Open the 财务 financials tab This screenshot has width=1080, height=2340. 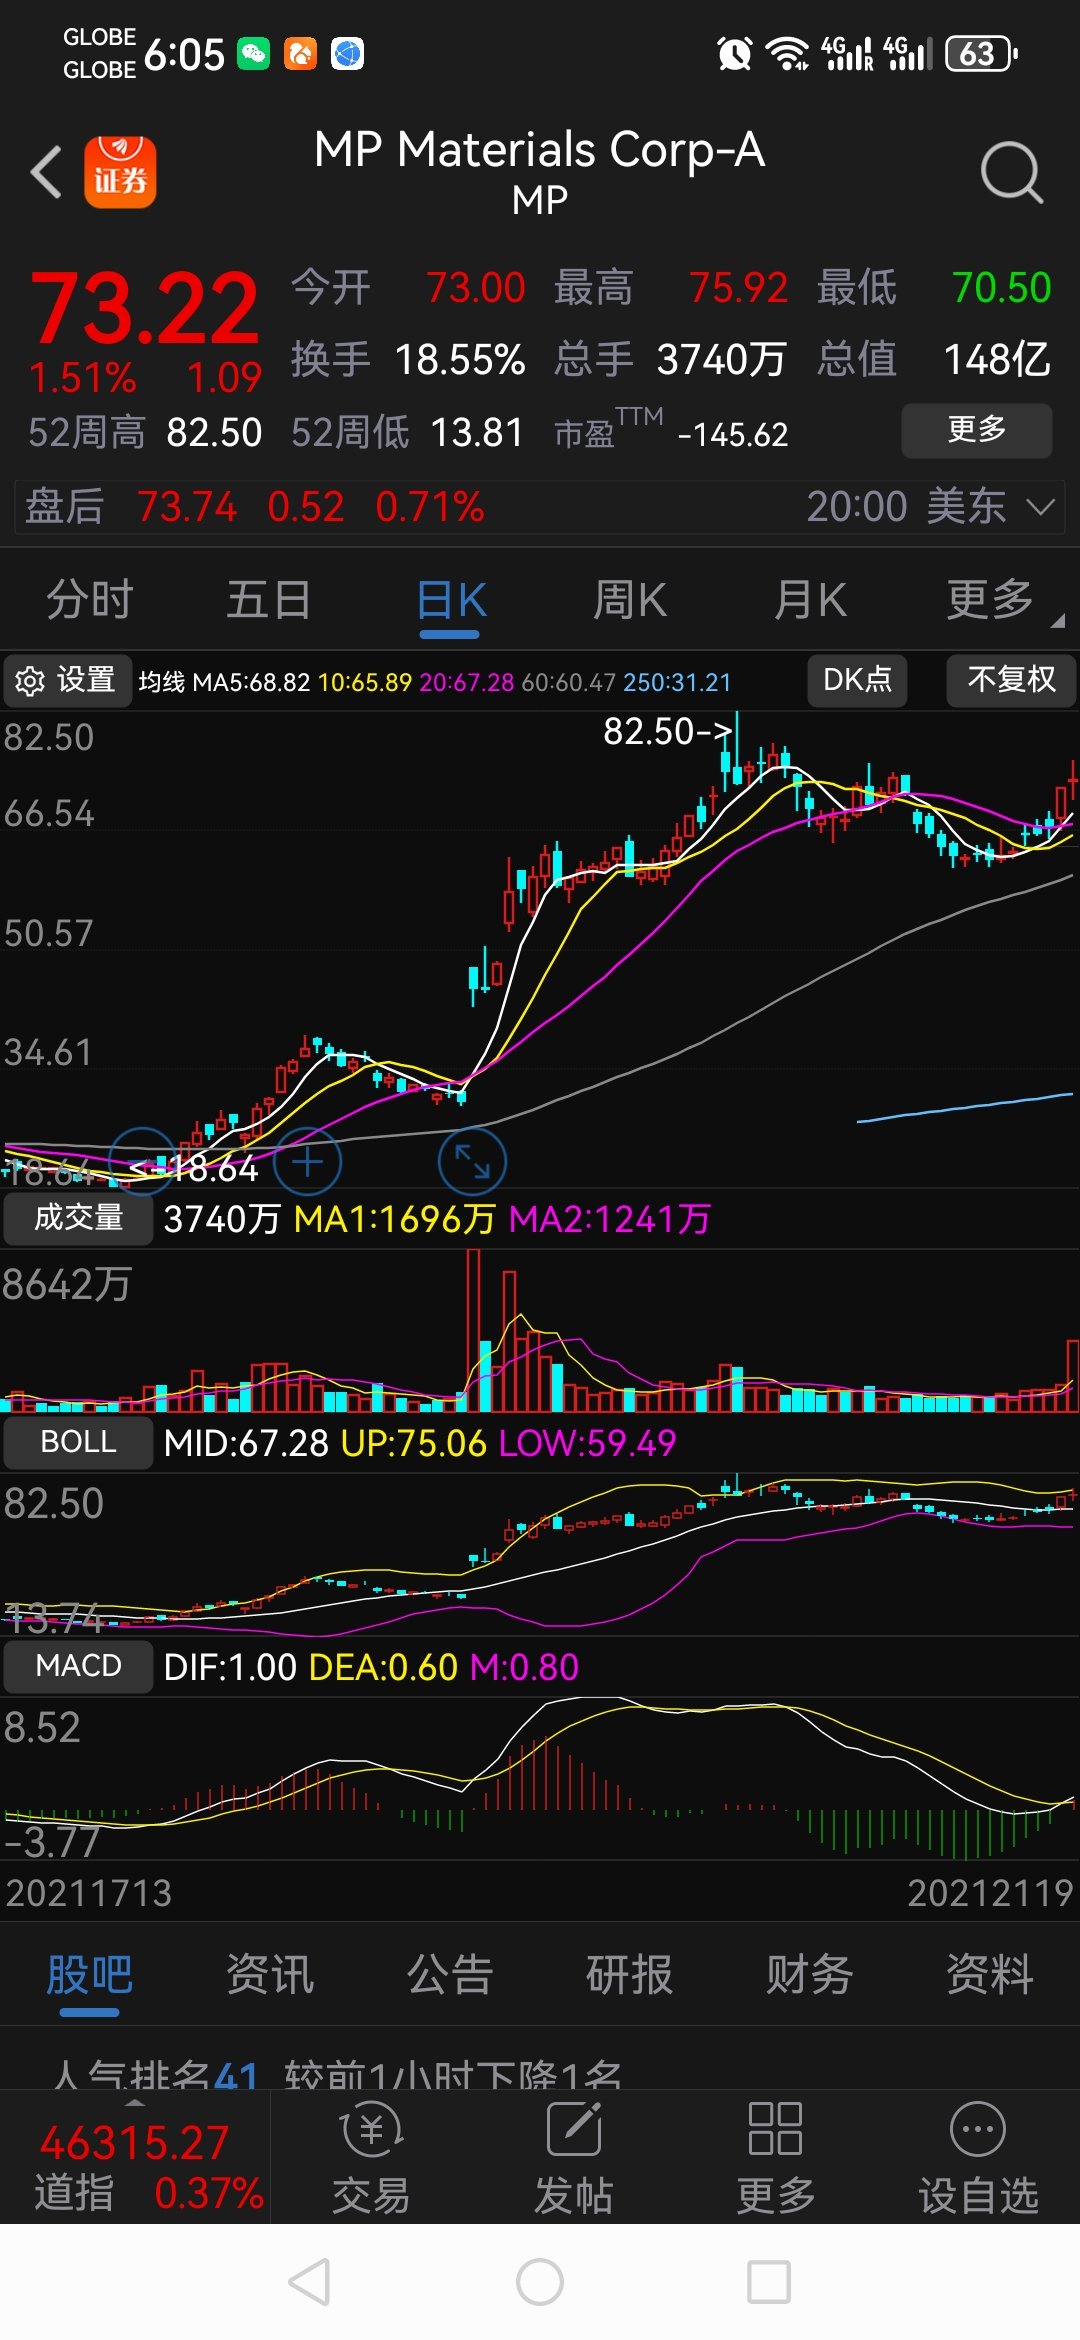[810, 1975]
